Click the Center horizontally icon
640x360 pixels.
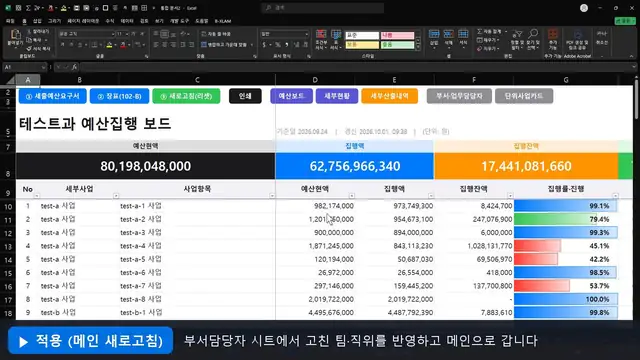(164, 44)
